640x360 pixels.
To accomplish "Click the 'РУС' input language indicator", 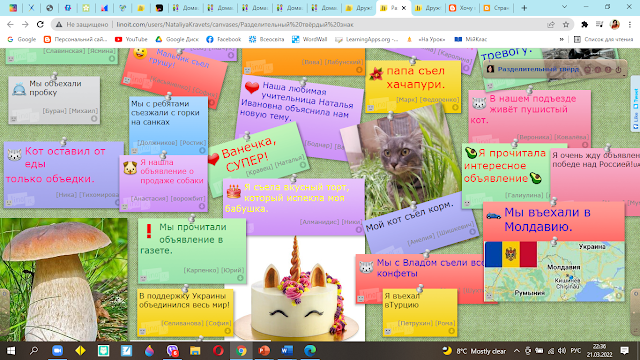I will pyautogui.click(x=576, y=351).
